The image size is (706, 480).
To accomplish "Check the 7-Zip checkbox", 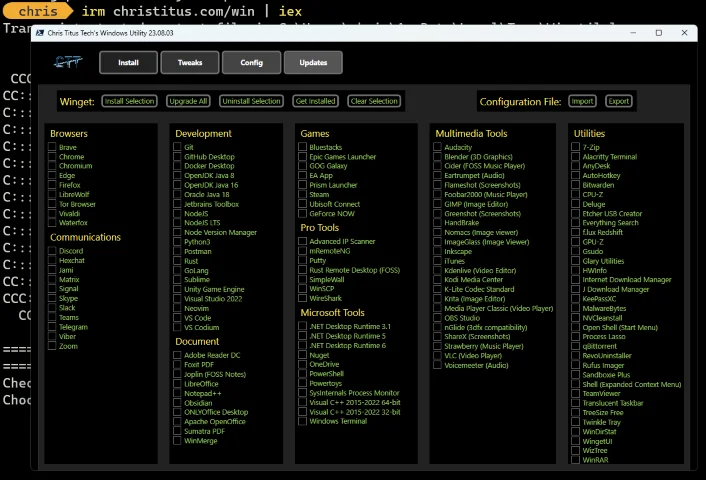I will pos(575,147).
